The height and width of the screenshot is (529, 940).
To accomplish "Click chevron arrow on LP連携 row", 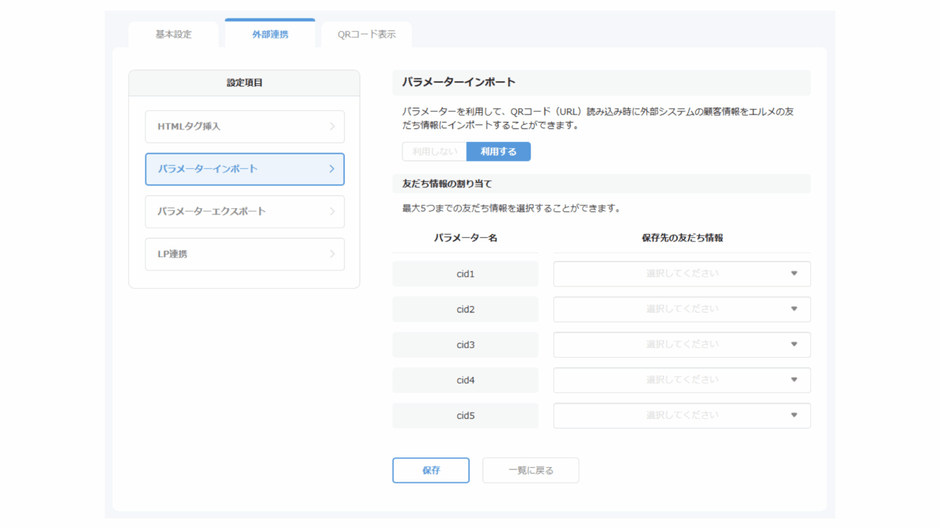I will [332, 254].
